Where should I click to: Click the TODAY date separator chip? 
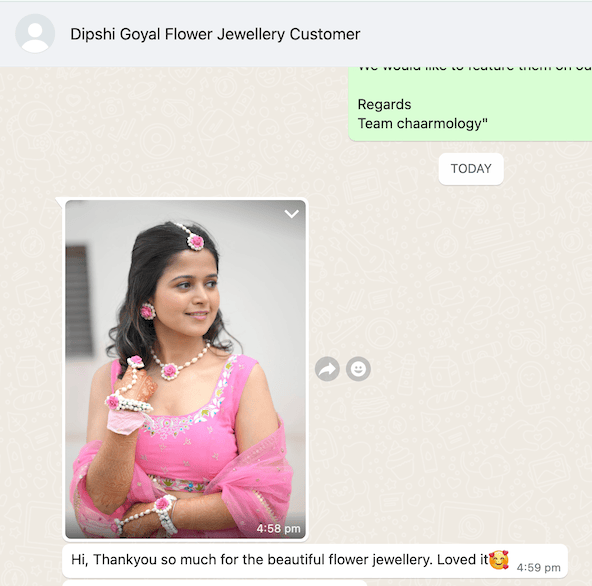click(471, 168)
